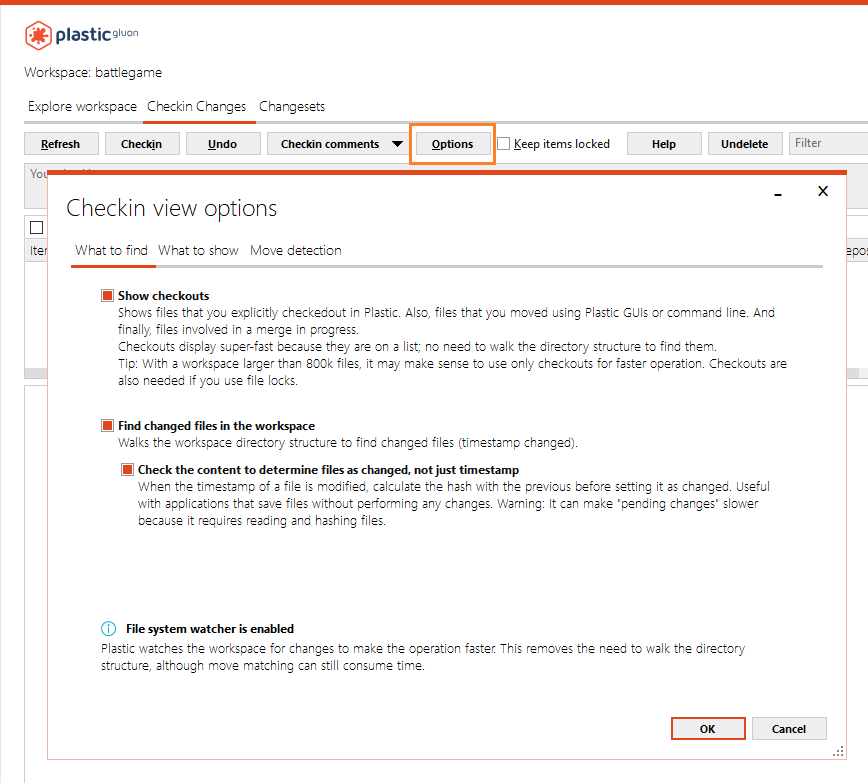
Task: Open the Move detection tab
Action: 296,250
